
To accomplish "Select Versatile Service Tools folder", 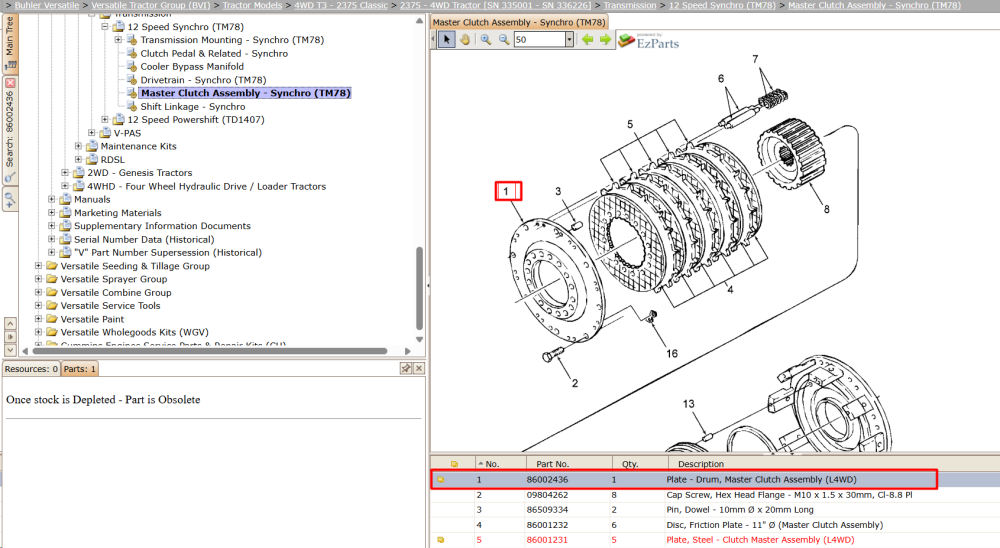I will [110, 306].
